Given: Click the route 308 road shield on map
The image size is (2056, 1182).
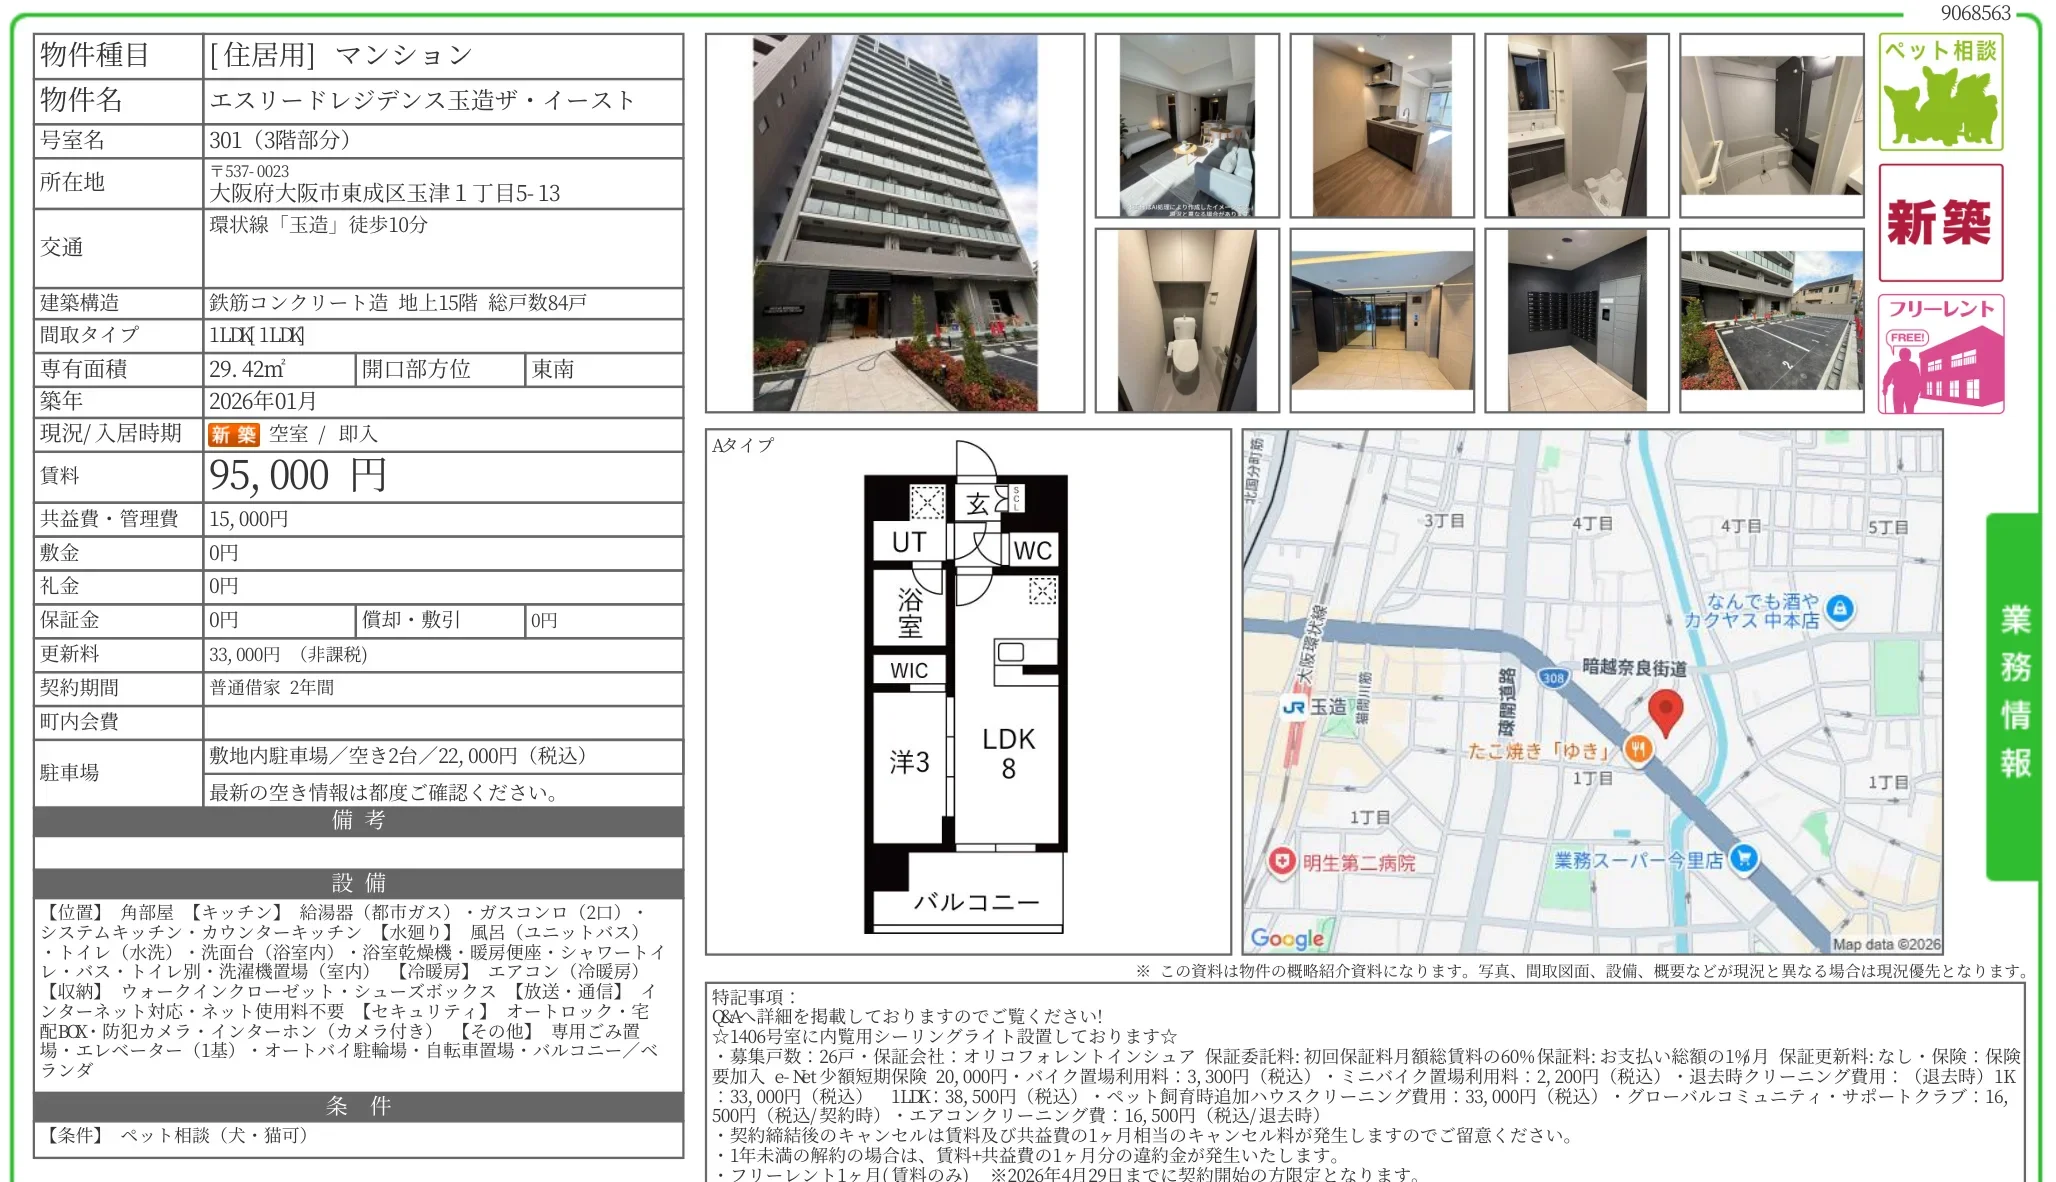Looking at the screenshot, I should 1553,678.
